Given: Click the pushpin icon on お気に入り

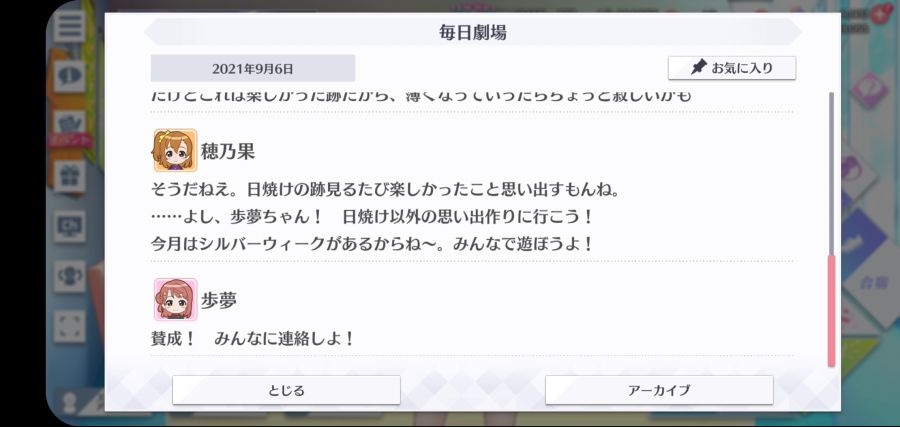Looking at the screenshot, I should pyautogui.click(x=699, y=68).
